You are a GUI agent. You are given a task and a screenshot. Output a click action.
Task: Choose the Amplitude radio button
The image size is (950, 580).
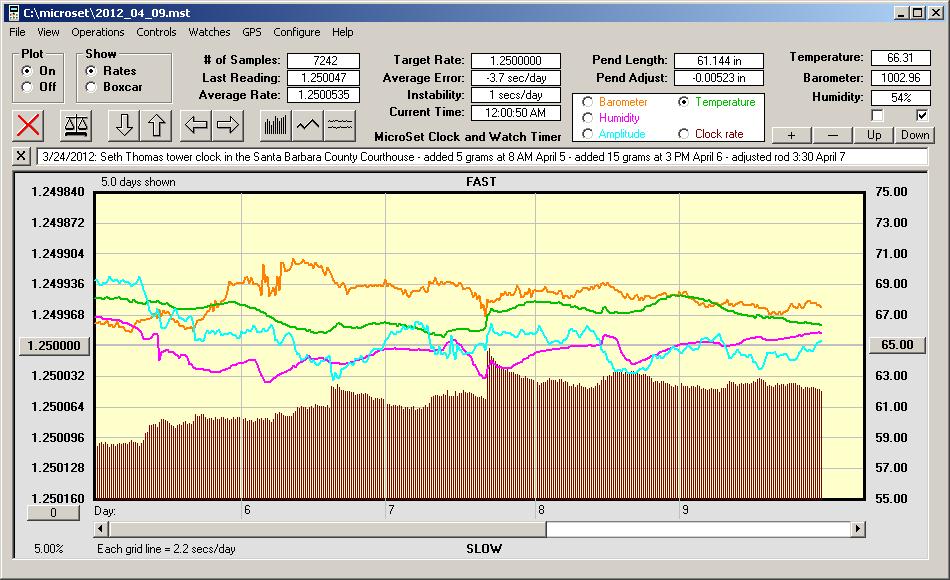point(587,134)
